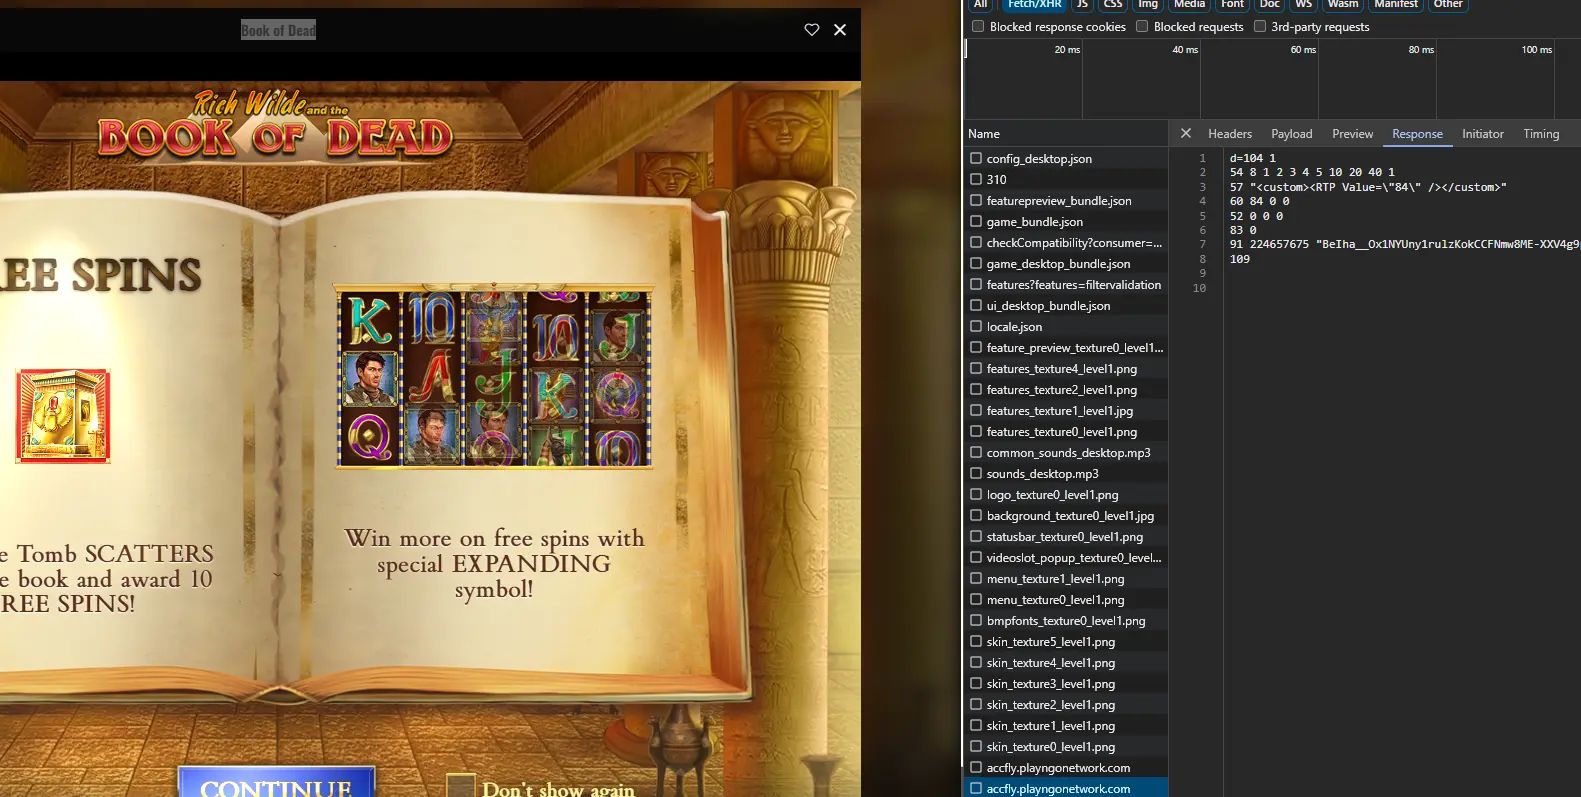Click the icon beside locale.json
The height and width of the screenshot is (797, 1581).
point(976,326)
